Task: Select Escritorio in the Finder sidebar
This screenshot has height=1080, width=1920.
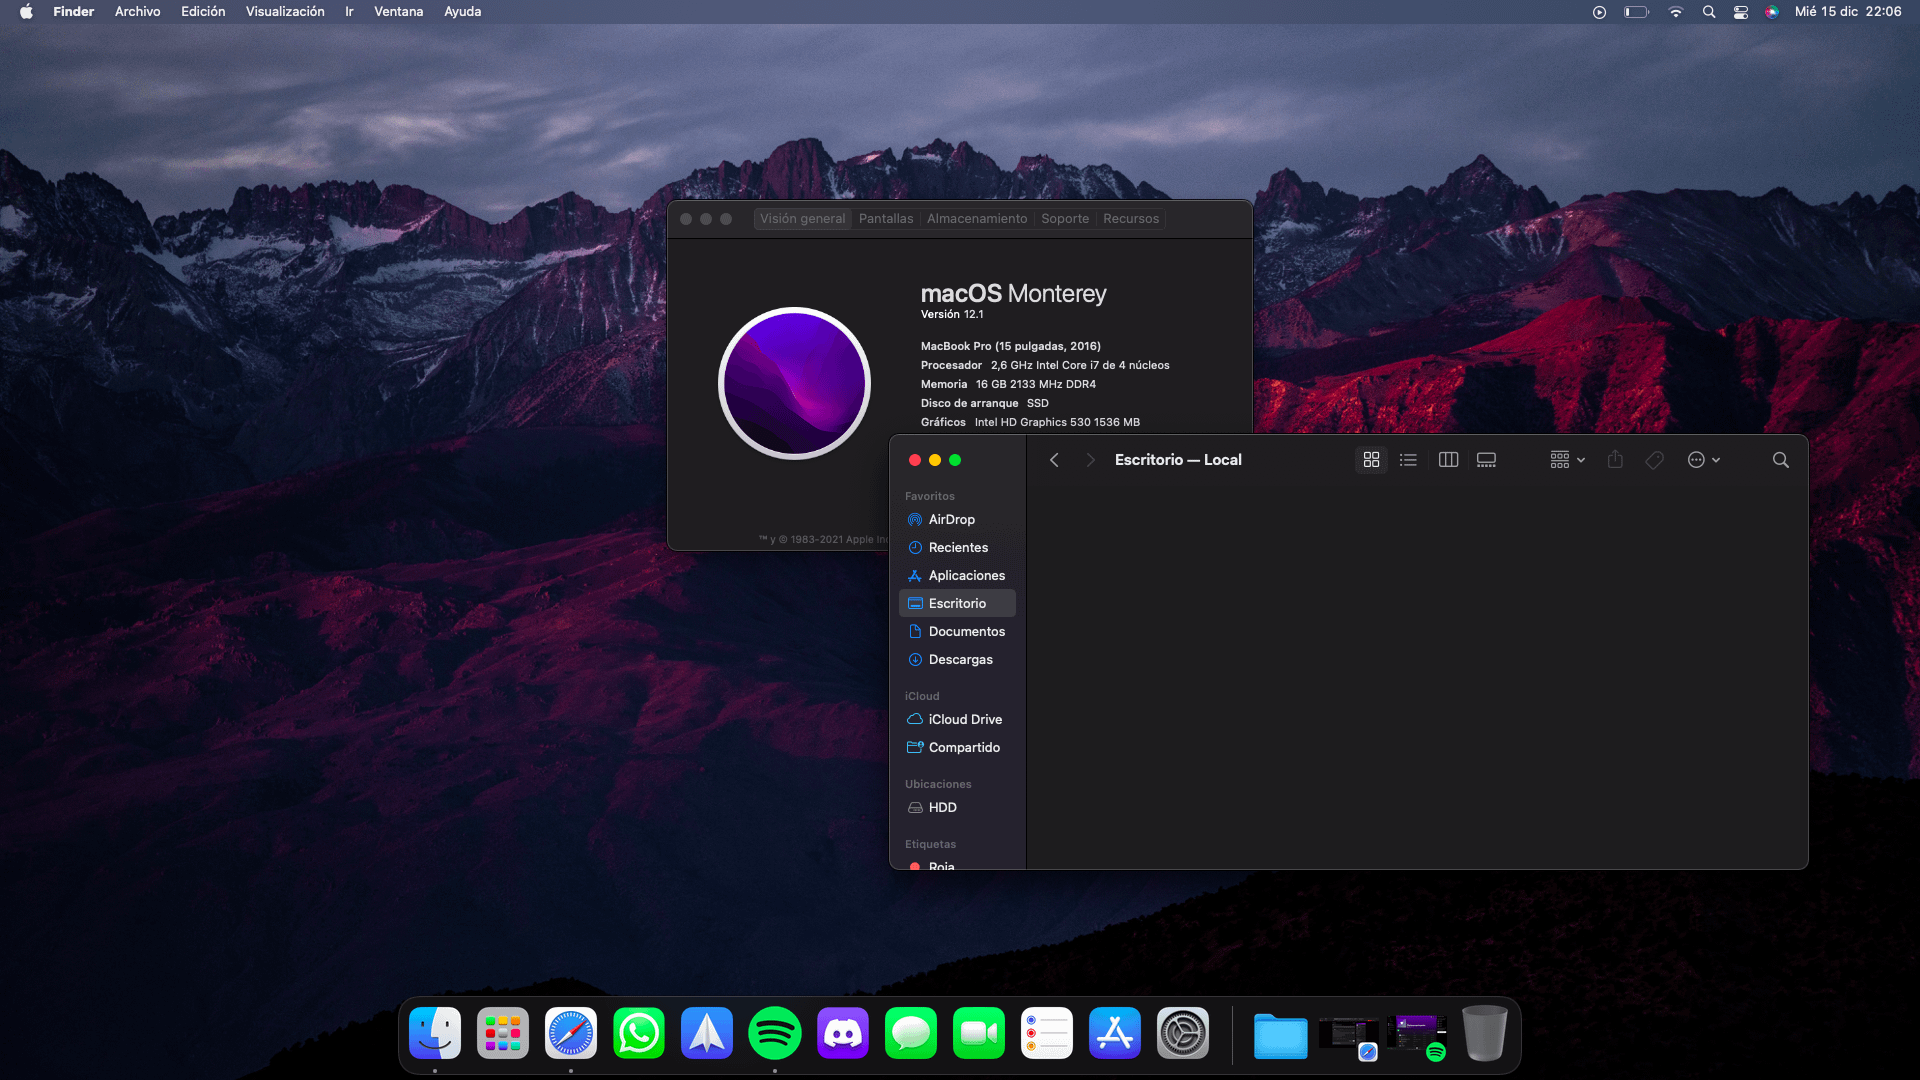Action: [957, 604]
